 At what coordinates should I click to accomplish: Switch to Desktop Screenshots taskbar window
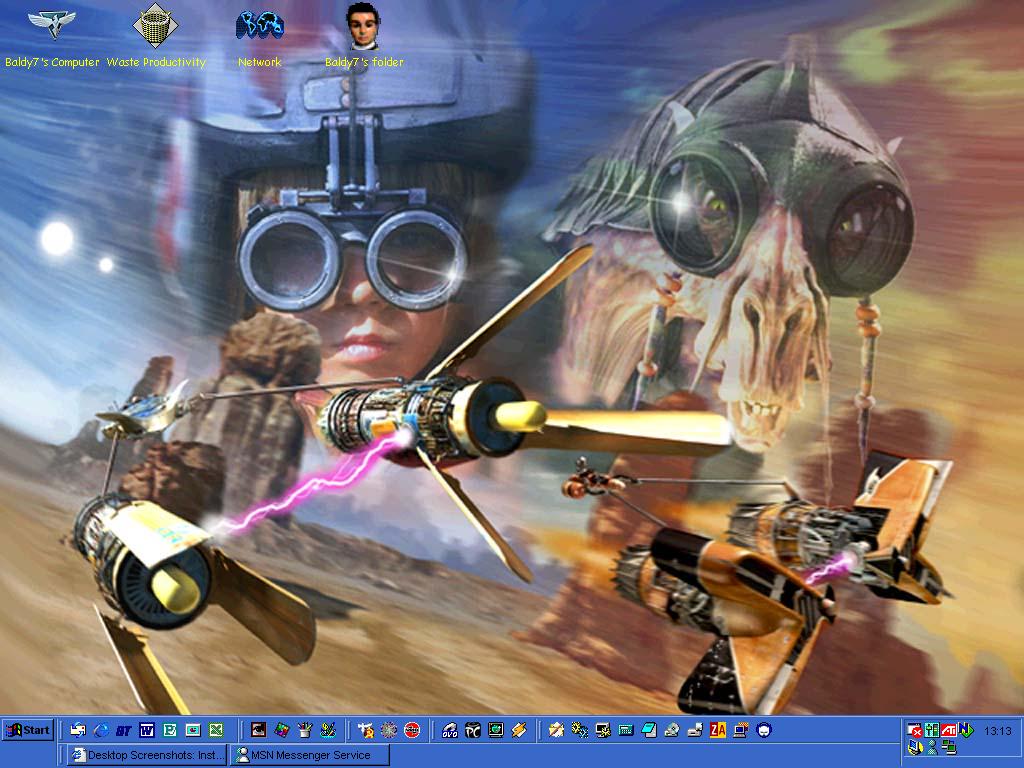point(148,755)
